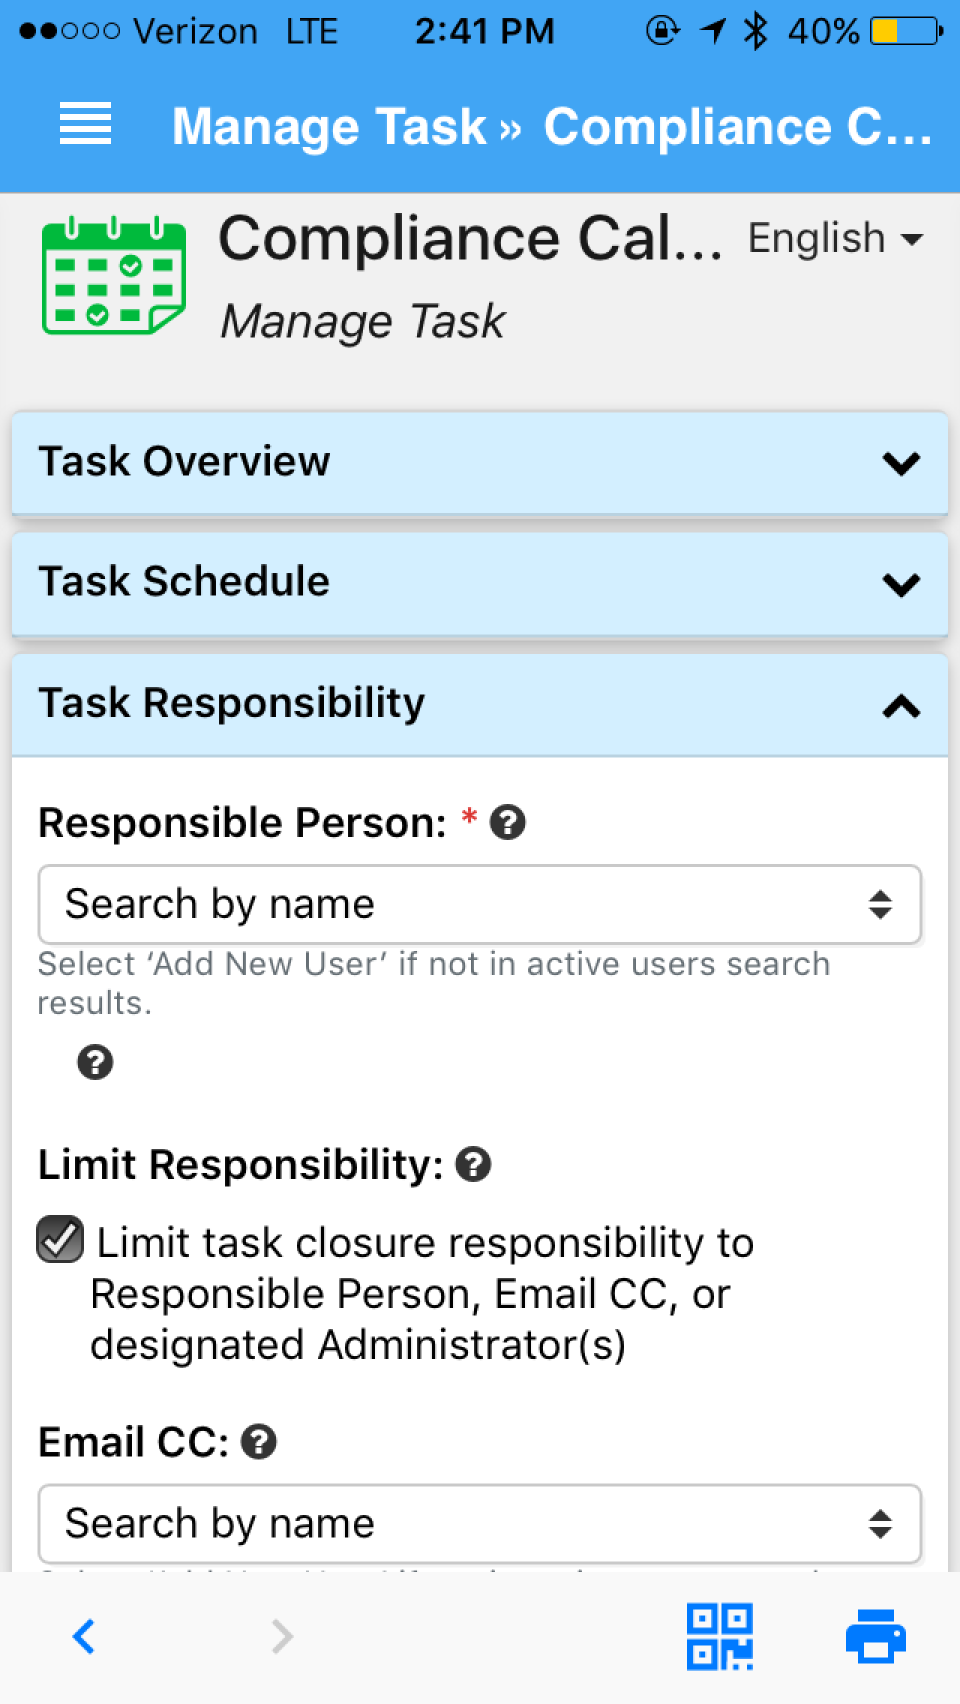The image size is (960, 1704).
Task: Go back with the left arrow
Action: (x=85, y=1637)
